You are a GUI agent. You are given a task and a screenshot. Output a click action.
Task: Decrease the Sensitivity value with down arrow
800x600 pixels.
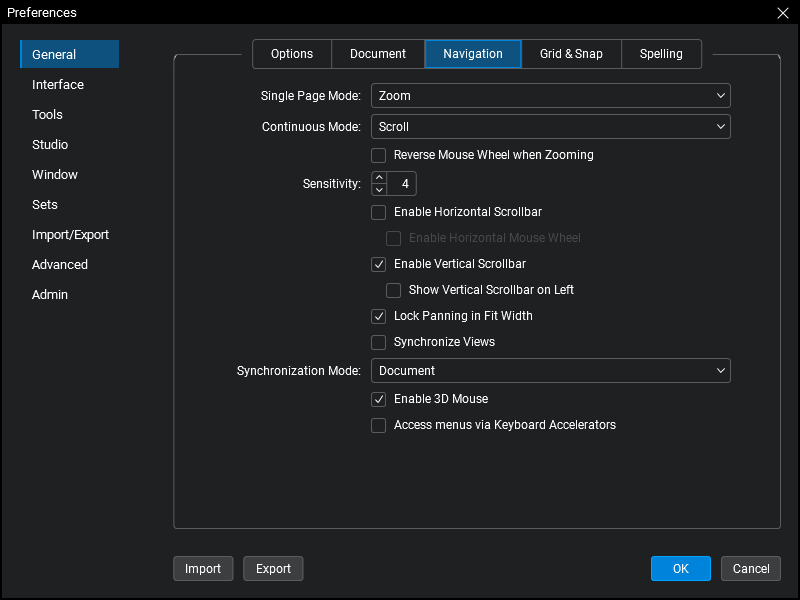coord(379,190)
